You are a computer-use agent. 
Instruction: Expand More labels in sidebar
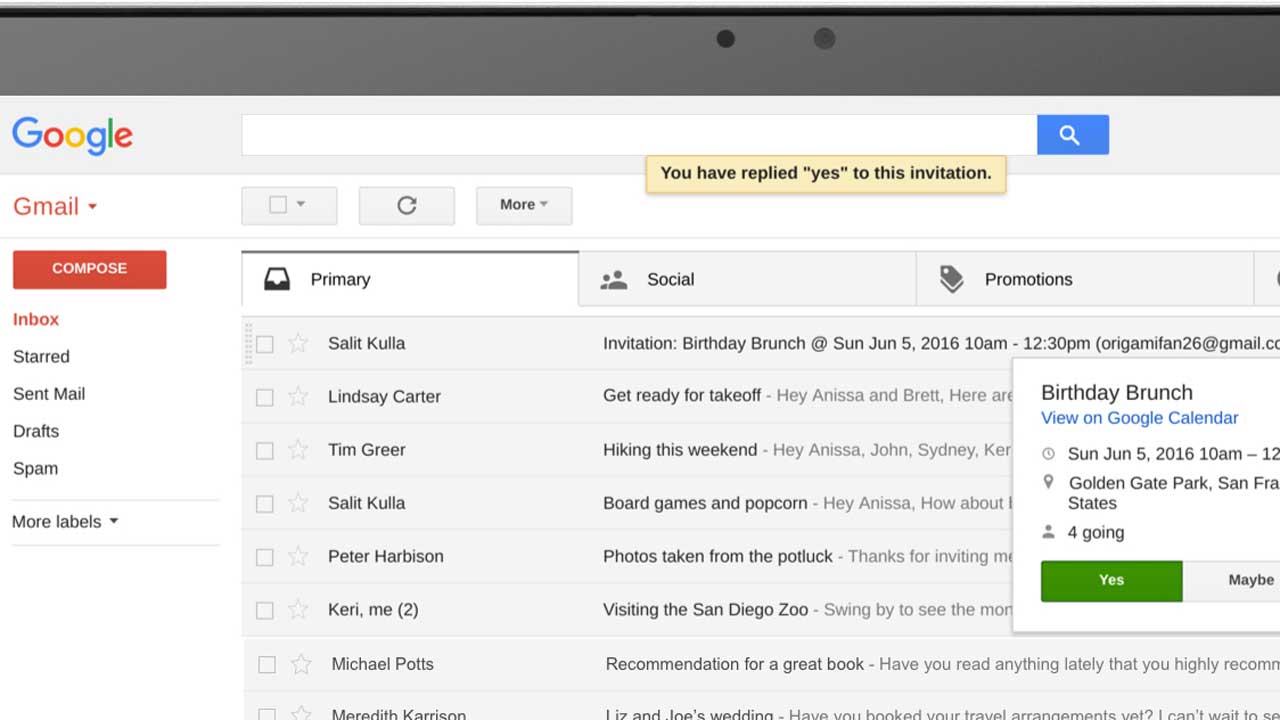(x=65, y=522)
